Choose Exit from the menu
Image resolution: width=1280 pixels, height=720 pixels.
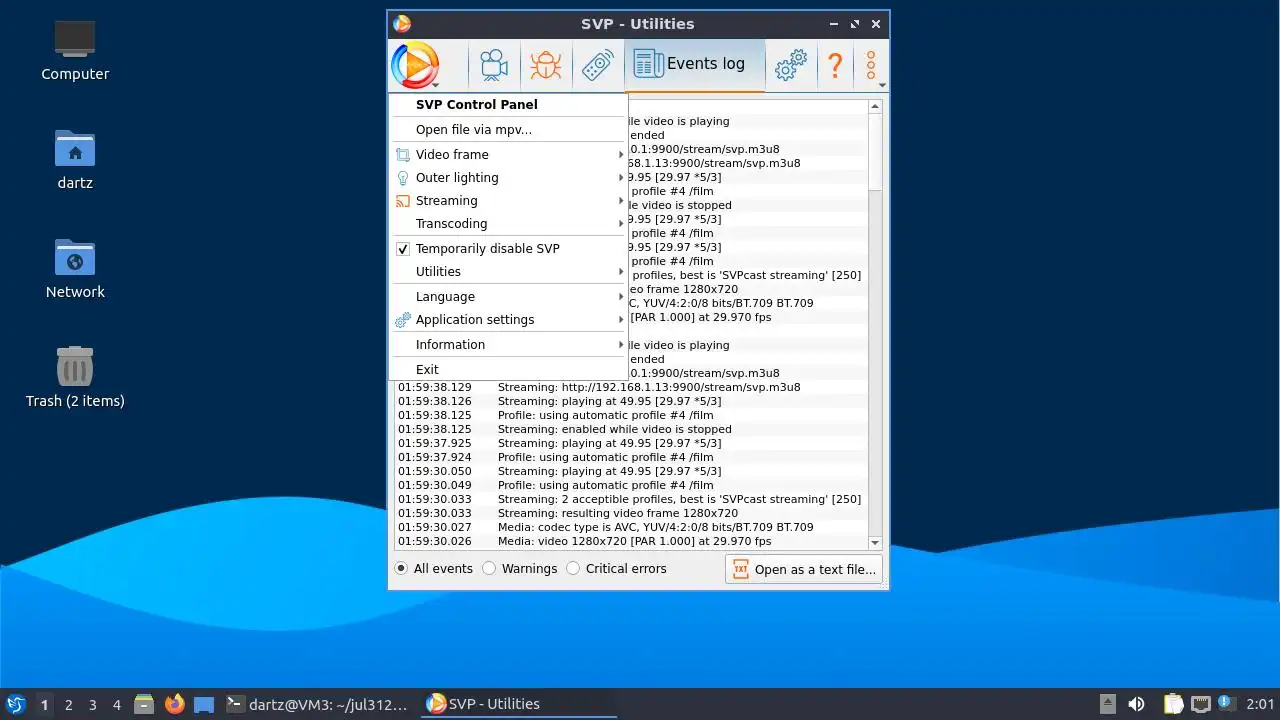pos(508,370)
